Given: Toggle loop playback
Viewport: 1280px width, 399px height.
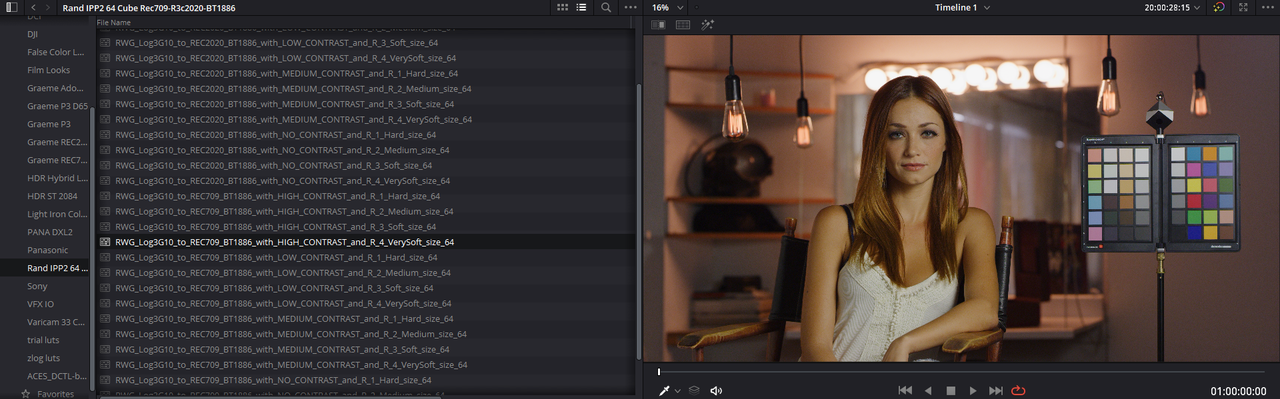Looking at the screenshot, I should point(1019,390).
